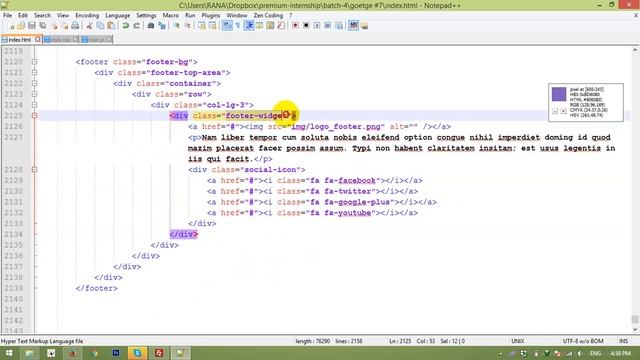
Task: Open the Macro menu
Action: (171, 15)
